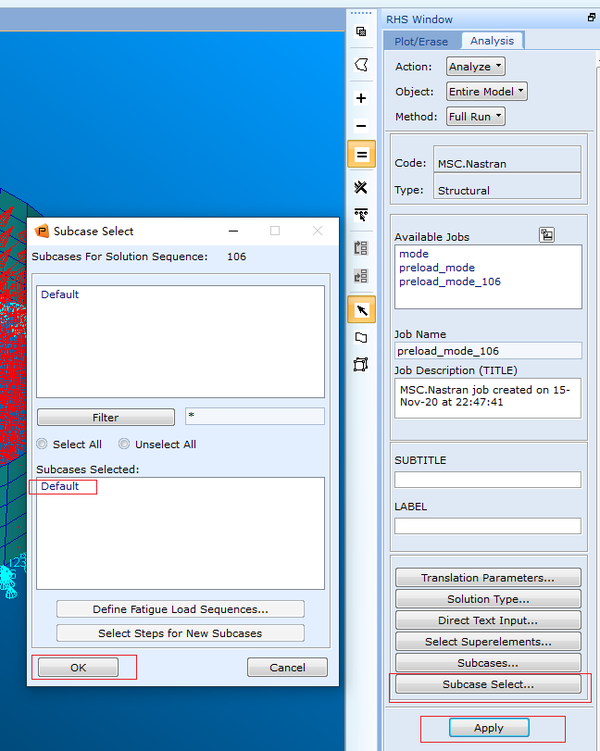Confirm Subcase Select dialog with OK
The image size is (600, 751).
coord(78,667)
